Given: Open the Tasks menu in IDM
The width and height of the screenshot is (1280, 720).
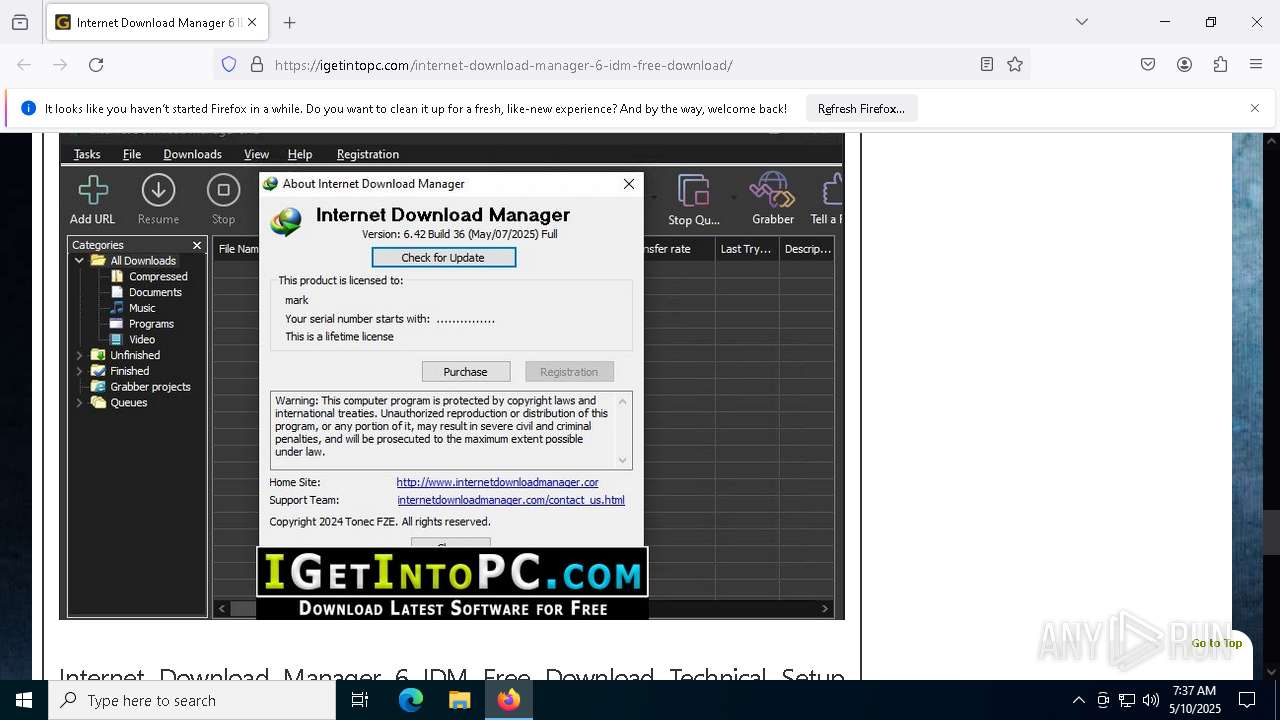Looking at the screenshot, I should click(87, 154).
